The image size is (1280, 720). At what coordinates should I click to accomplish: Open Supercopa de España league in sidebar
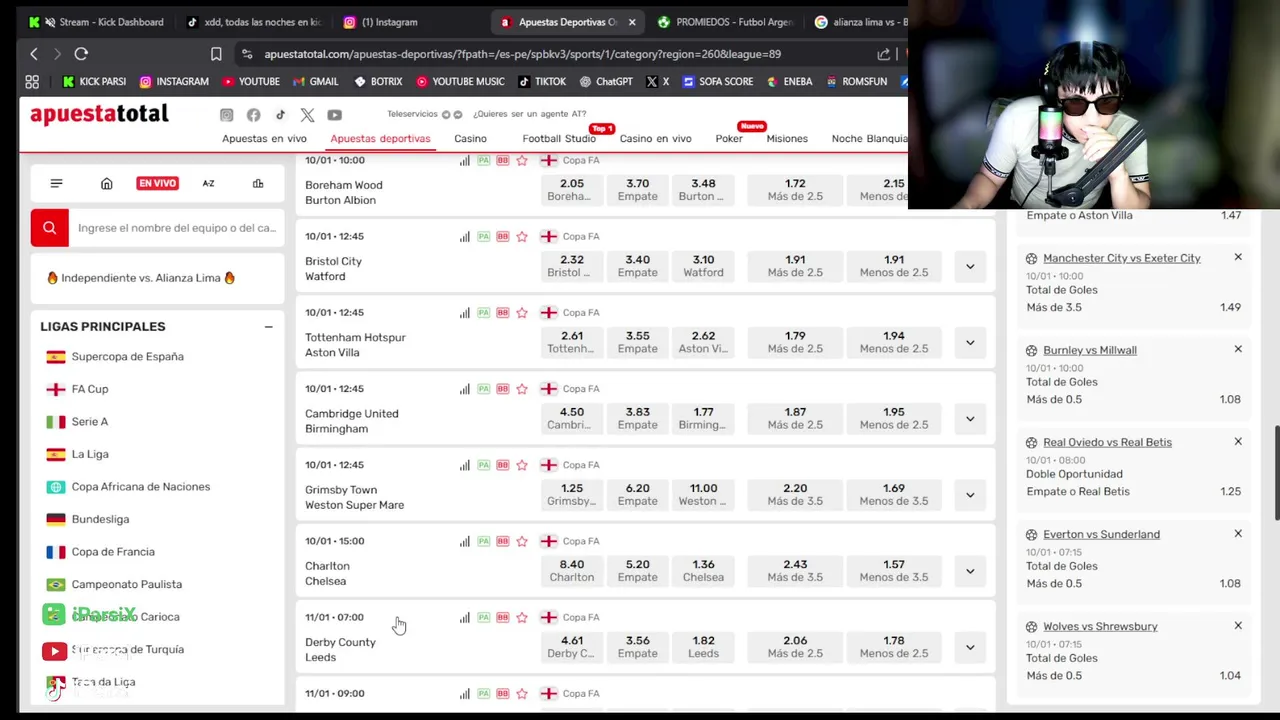[x=127, y=357]
